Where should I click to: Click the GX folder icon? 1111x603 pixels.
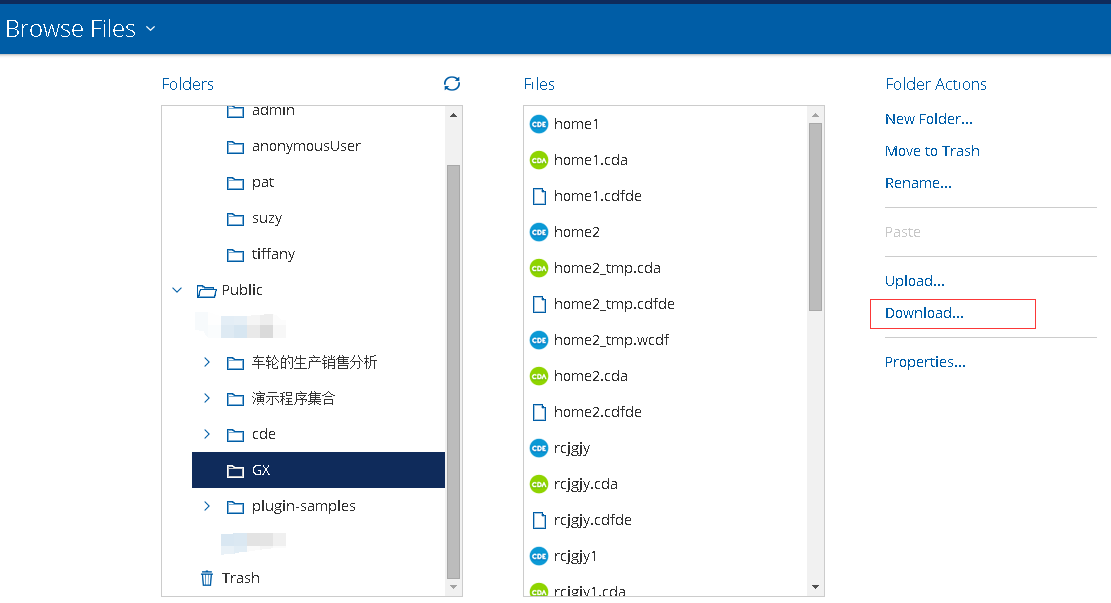(x=235, y=470)
